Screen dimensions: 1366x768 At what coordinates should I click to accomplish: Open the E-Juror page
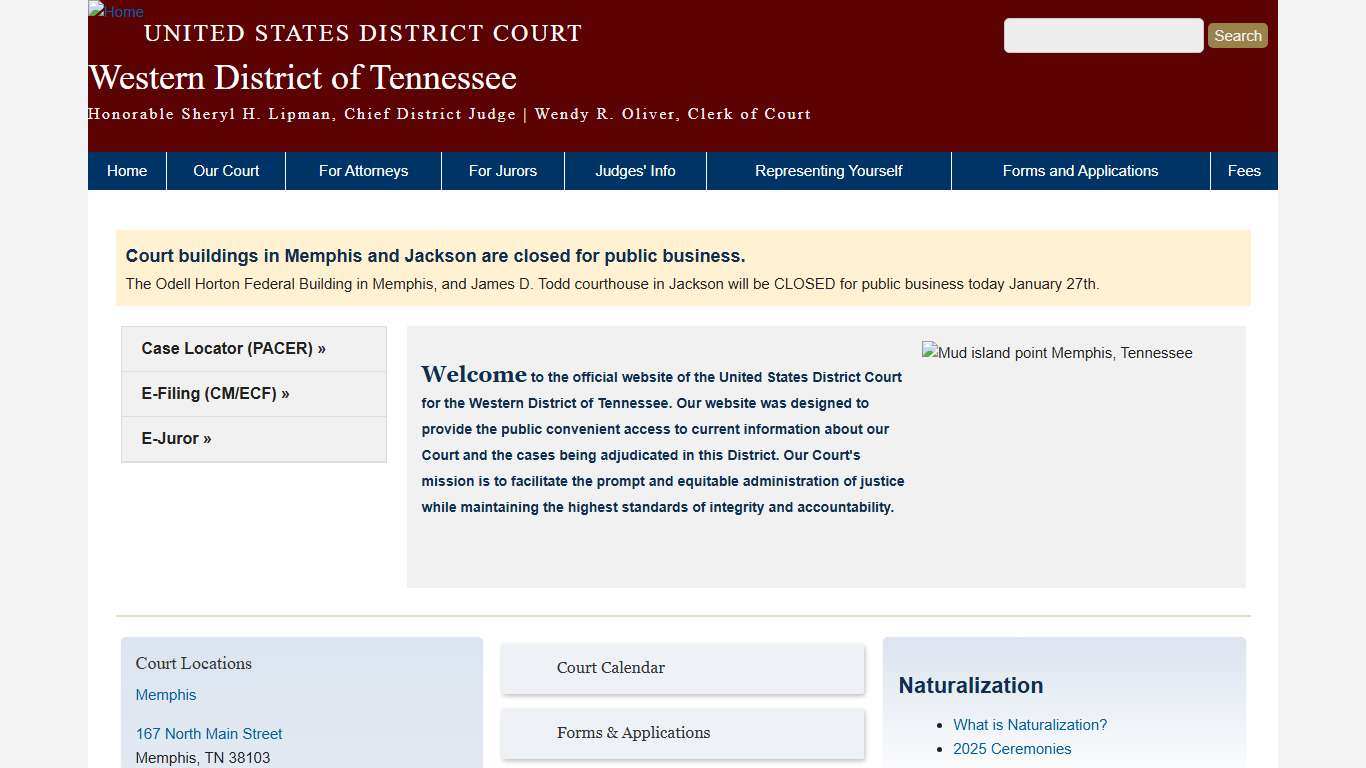(x=176, y=438)
